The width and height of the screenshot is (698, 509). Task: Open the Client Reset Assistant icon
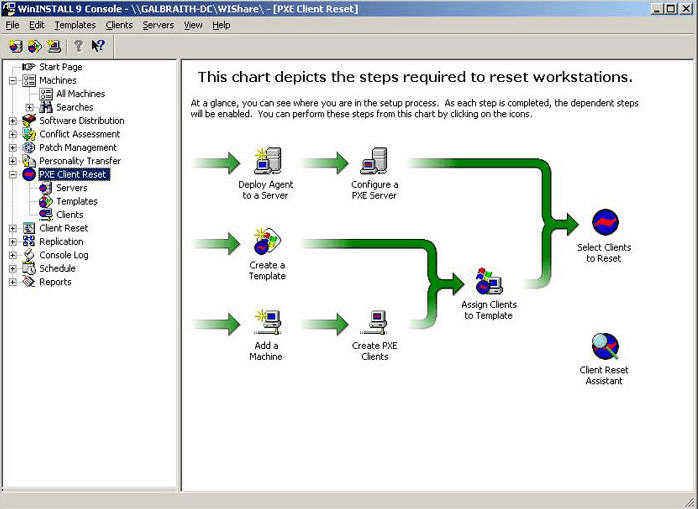pyautogui.click(x=605, y=346)
